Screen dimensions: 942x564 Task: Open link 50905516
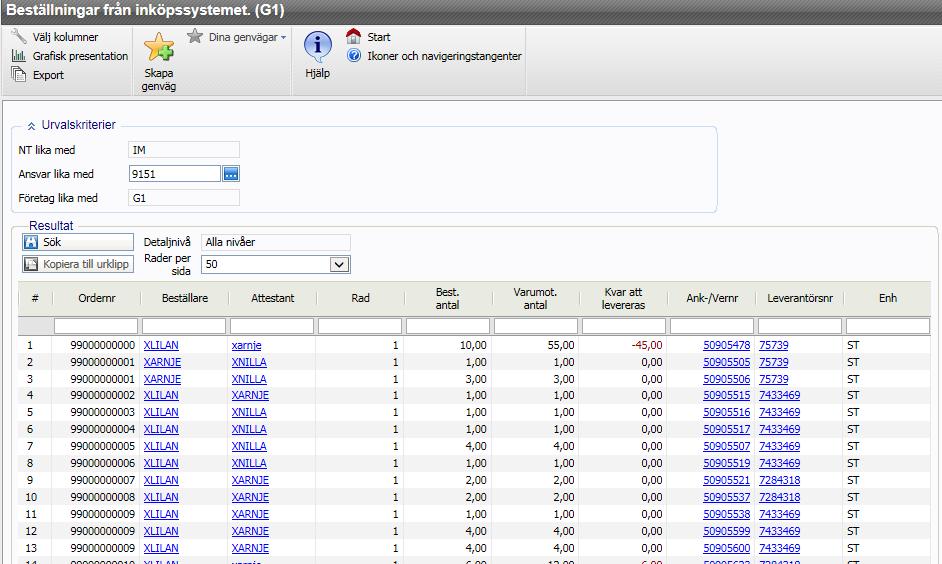tap(726, 412)
